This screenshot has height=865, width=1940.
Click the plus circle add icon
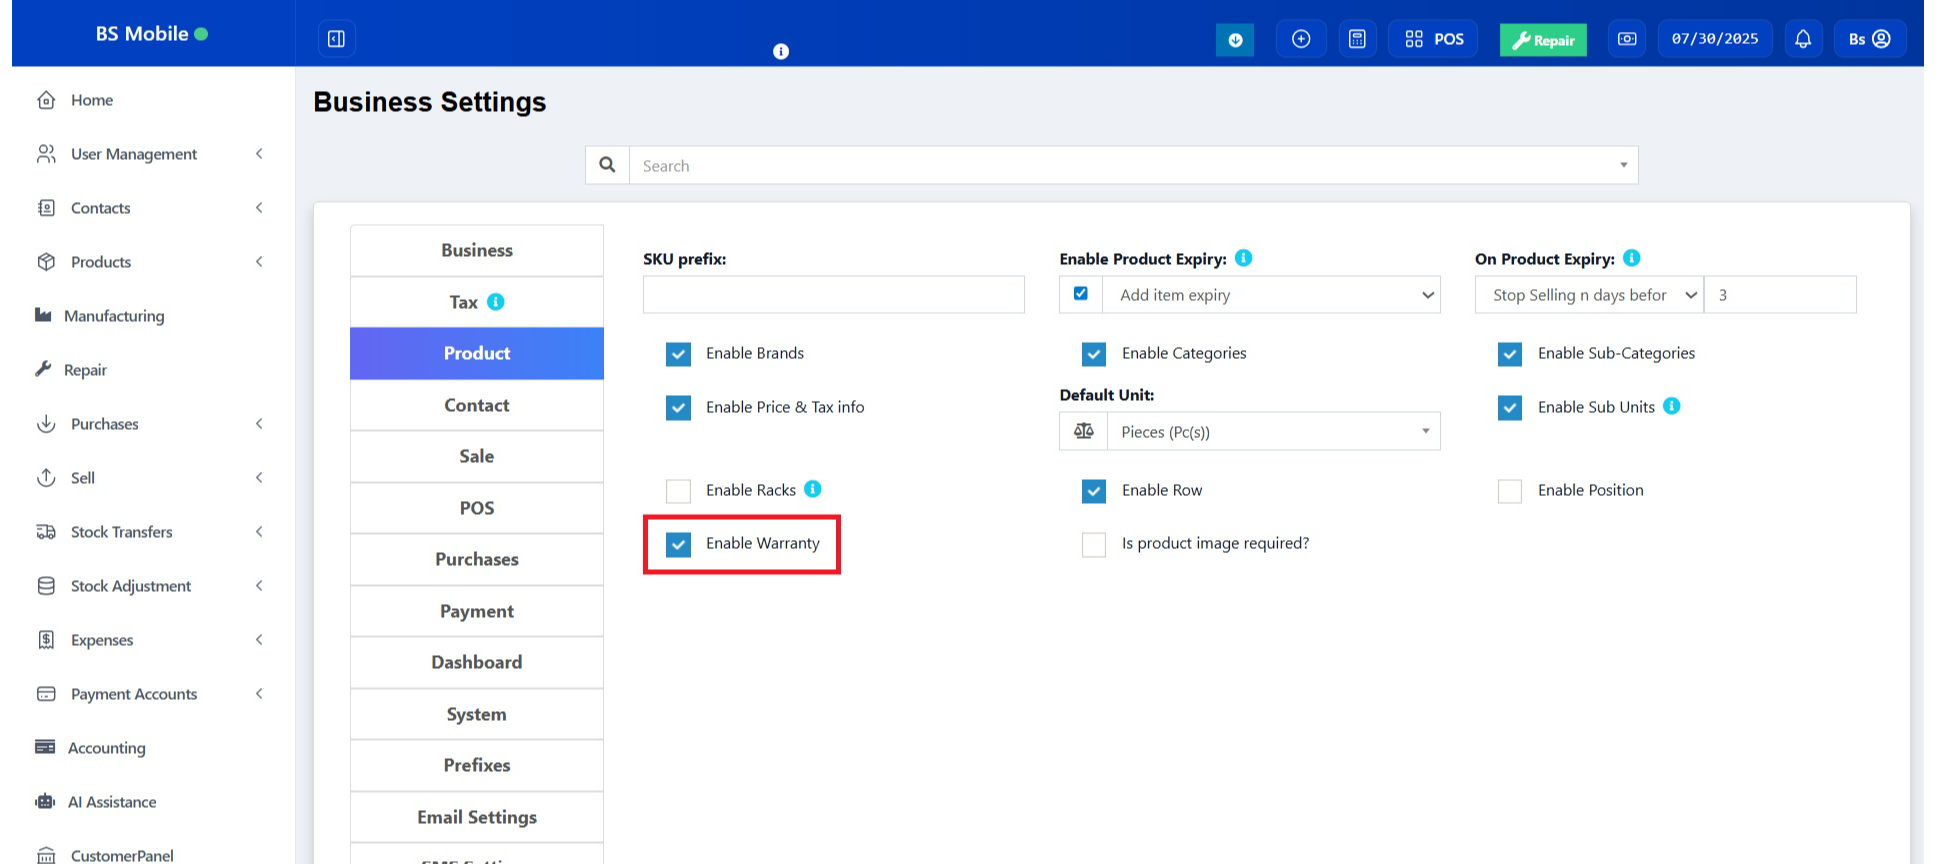(x=1300, y=39)
